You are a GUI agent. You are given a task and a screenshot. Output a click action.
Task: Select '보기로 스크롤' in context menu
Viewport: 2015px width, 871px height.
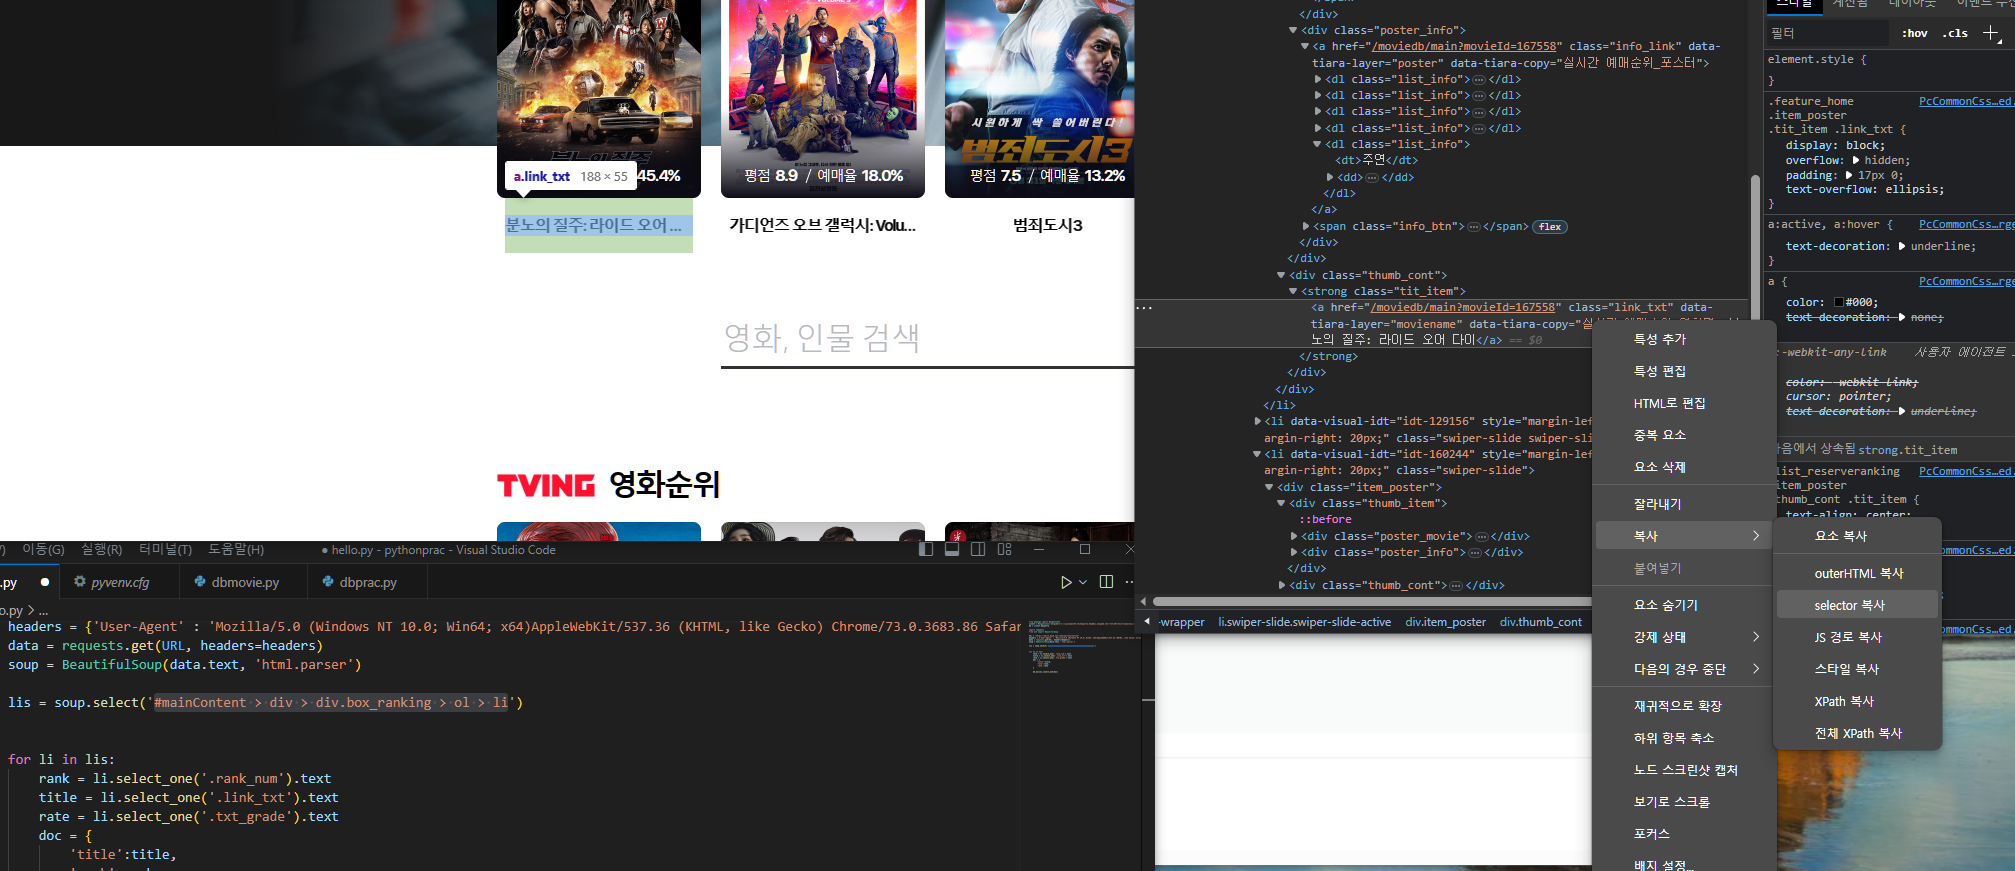tap(1684, 802)
